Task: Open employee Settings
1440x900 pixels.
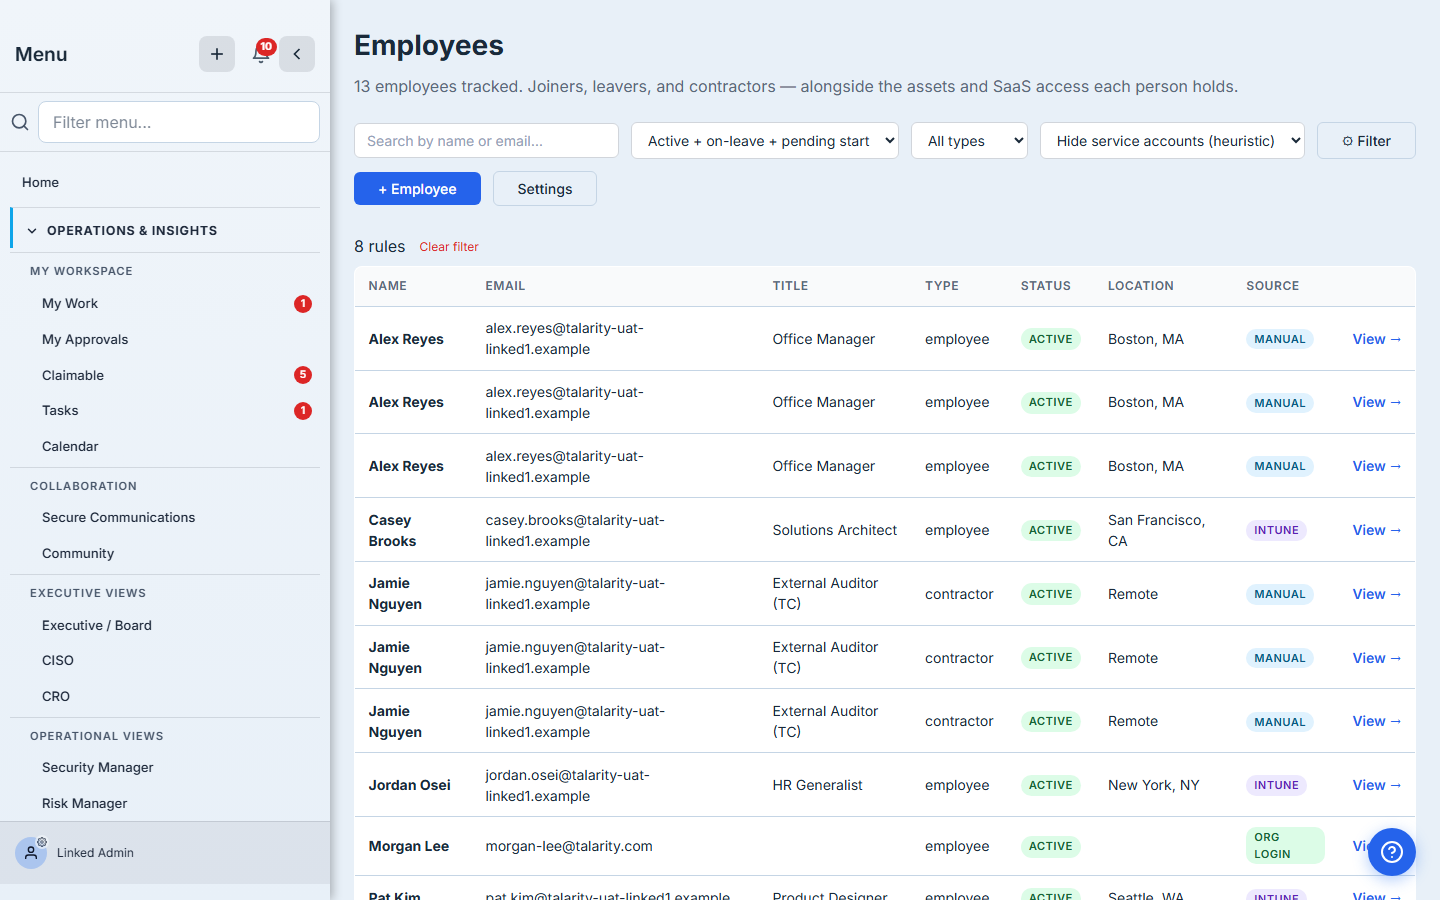Action: (x=545, y=189)
